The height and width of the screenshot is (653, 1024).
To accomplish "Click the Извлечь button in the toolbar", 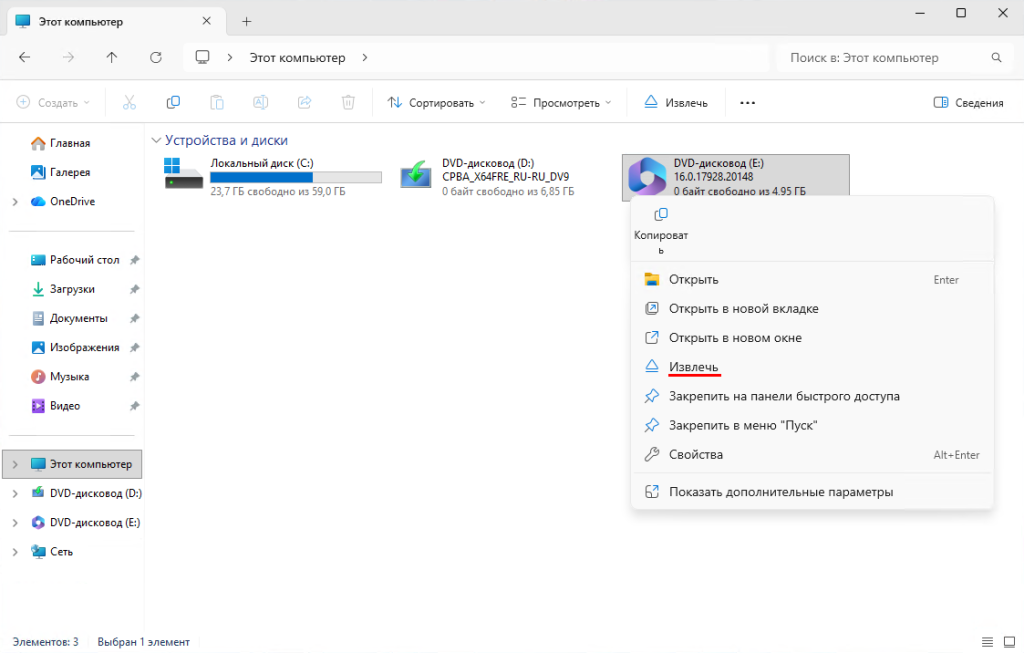I will point(676,103).
